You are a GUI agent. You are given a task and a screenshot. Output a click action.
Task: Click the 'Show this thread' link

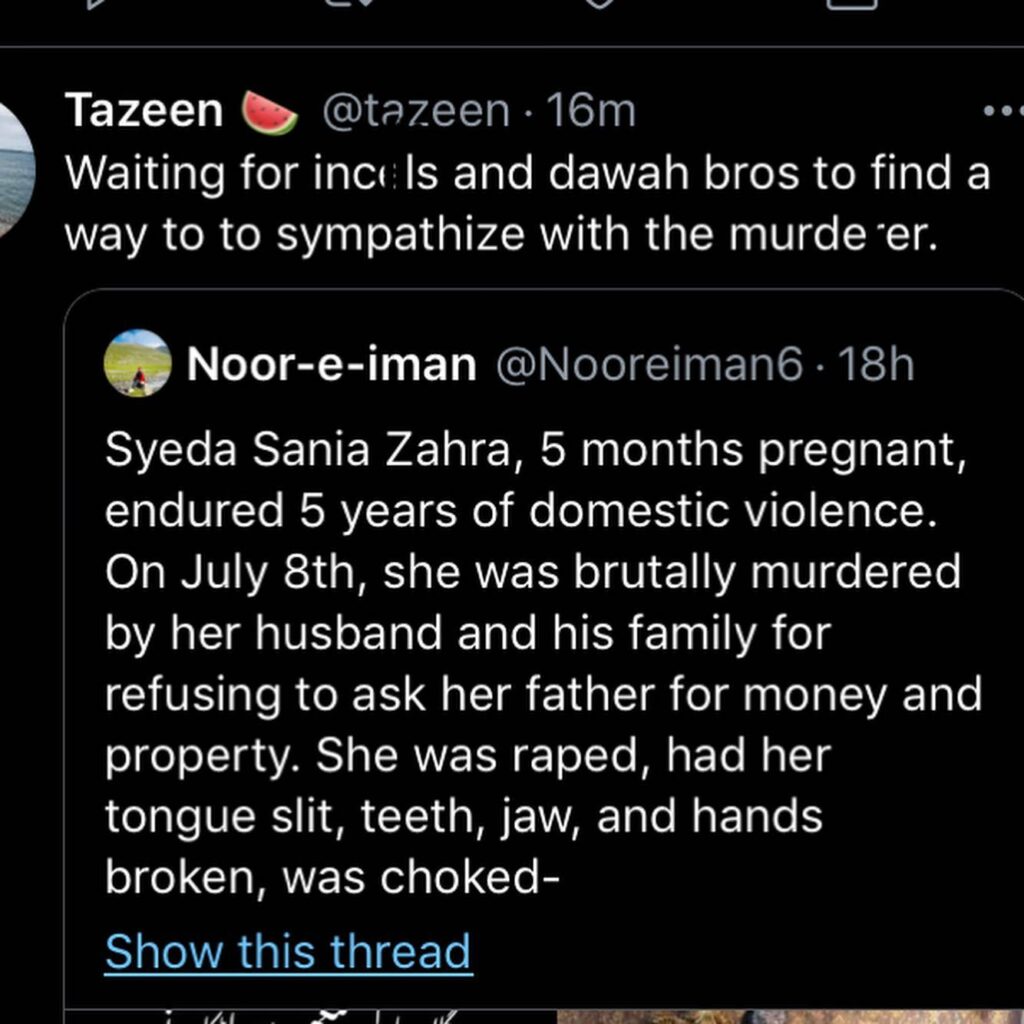[x=288, y=951]
